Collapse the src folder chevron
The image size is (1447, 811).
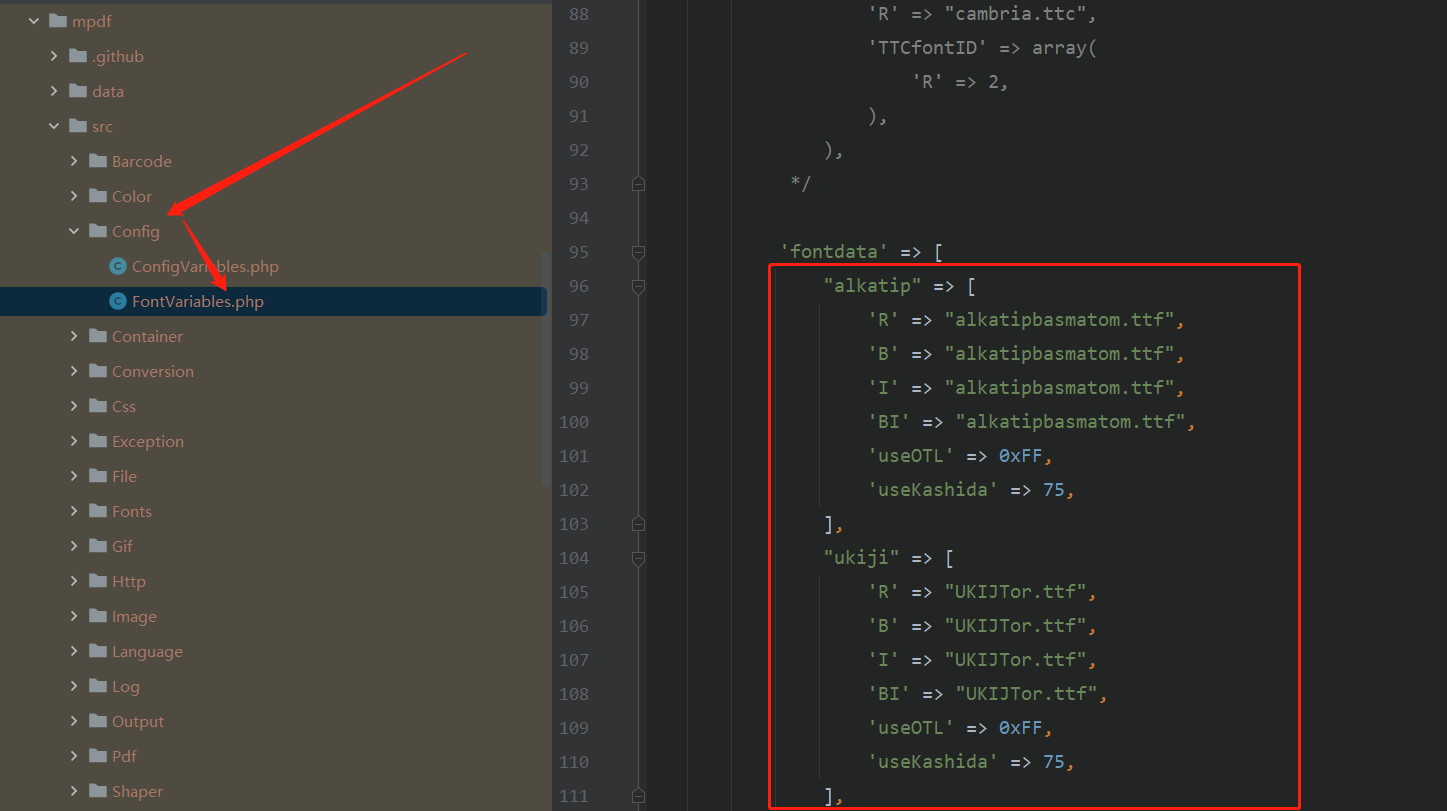pos(54,126)
